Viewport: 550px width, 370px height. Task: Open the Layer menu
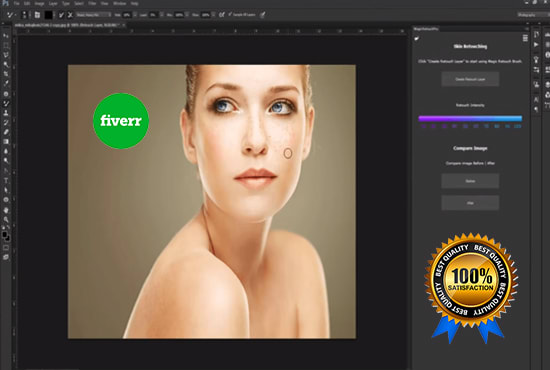(53, 4)
